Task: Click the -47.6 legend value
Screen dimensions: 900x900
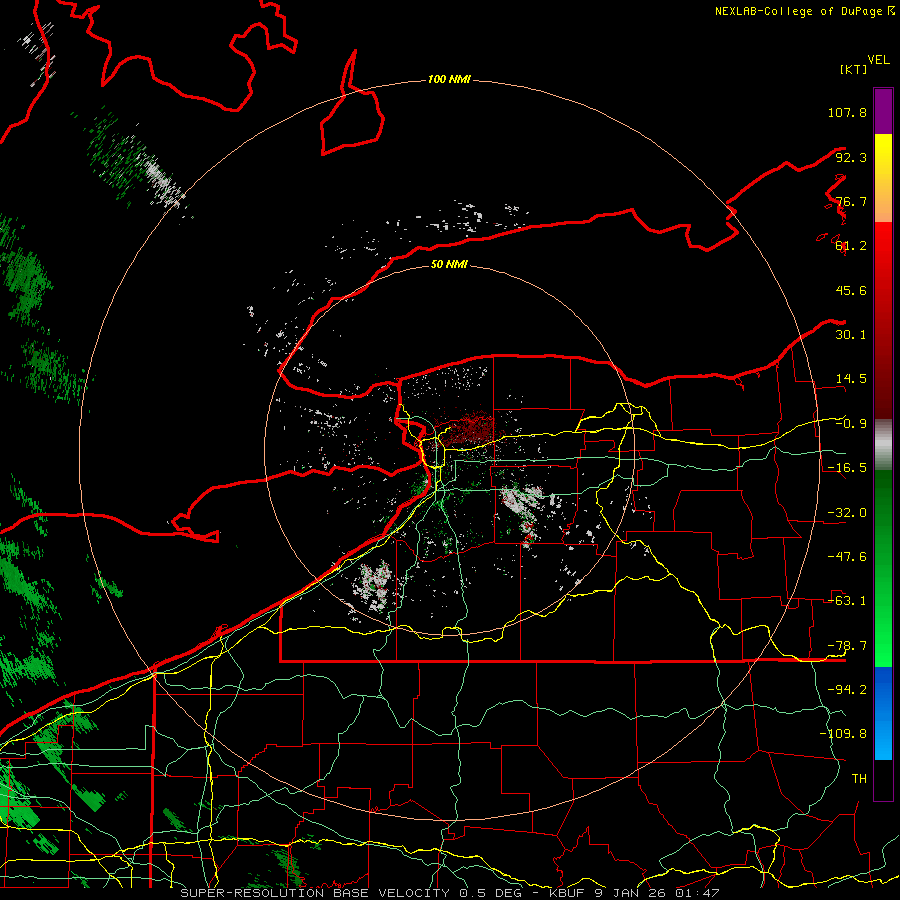Action: point(847,557)
